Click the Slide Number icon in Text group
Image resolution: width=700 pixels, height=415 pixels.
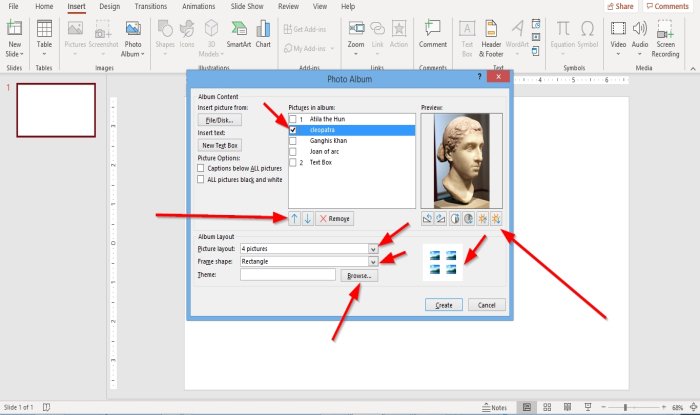[536, 37]
